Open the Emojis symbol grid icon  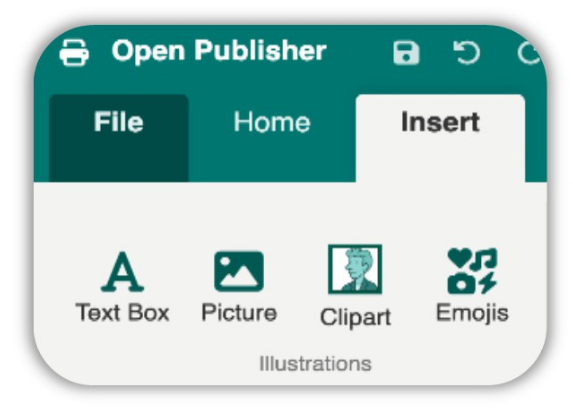(x=472, y=271)
